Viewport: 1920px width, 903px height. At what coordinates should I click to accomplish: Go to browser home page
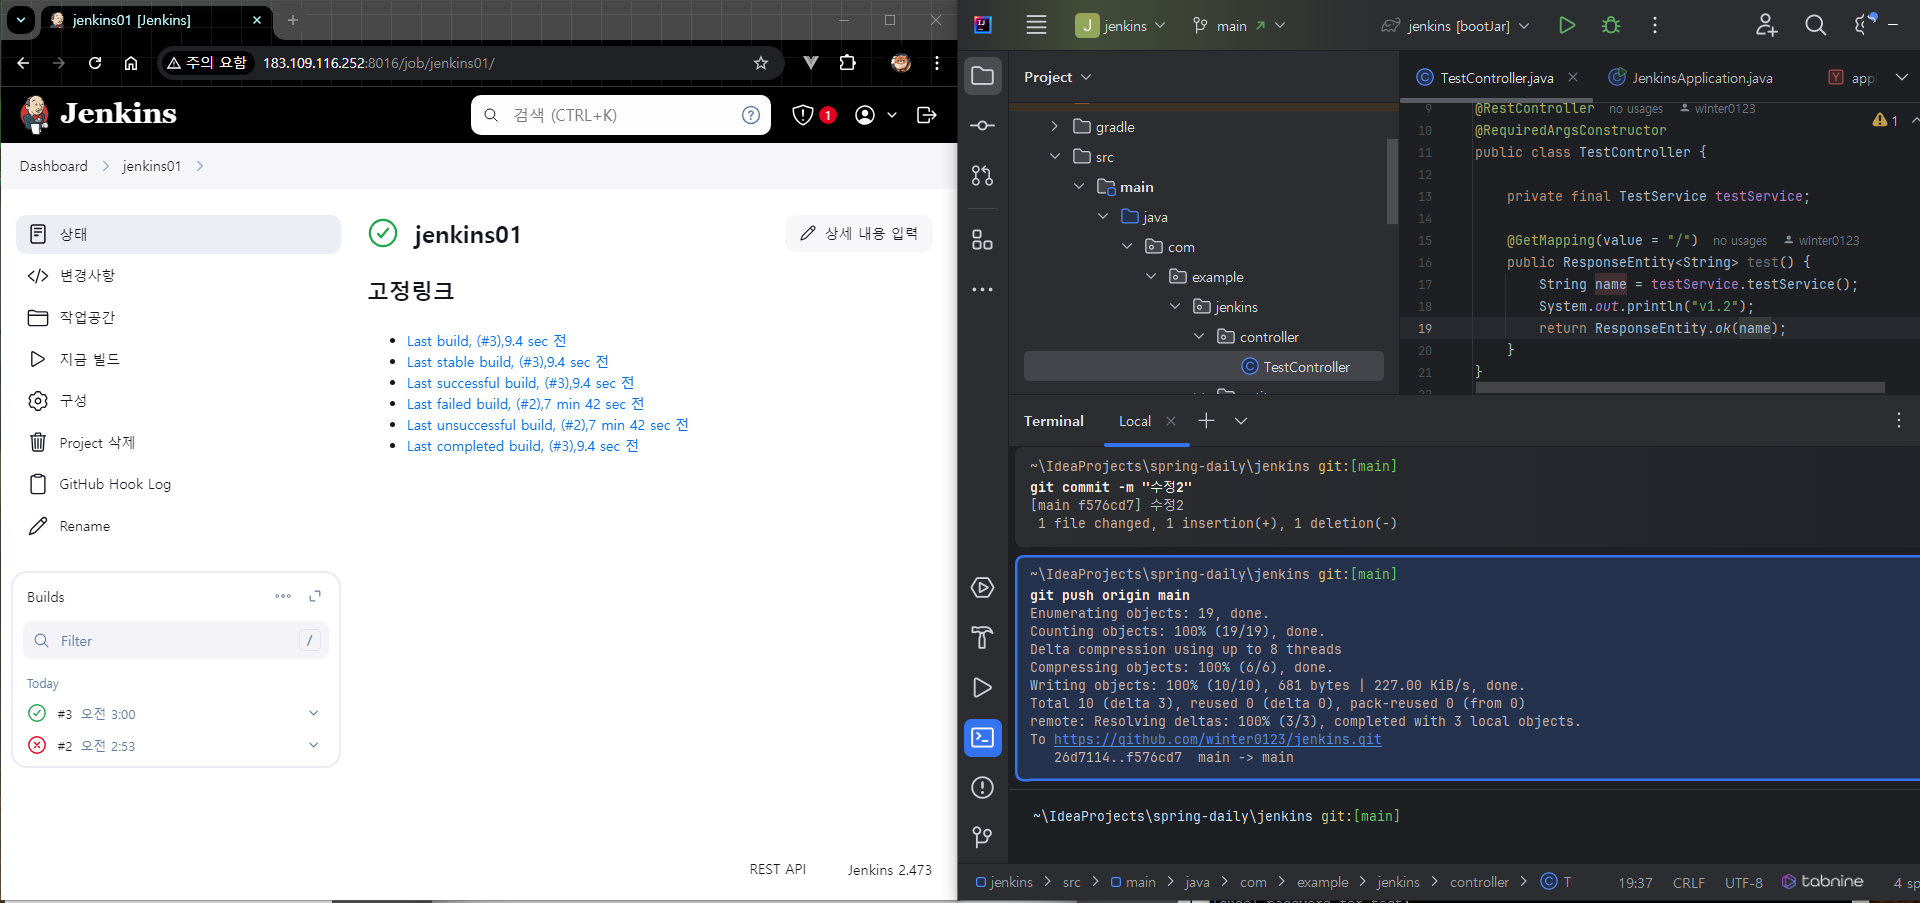pos(131,63)
